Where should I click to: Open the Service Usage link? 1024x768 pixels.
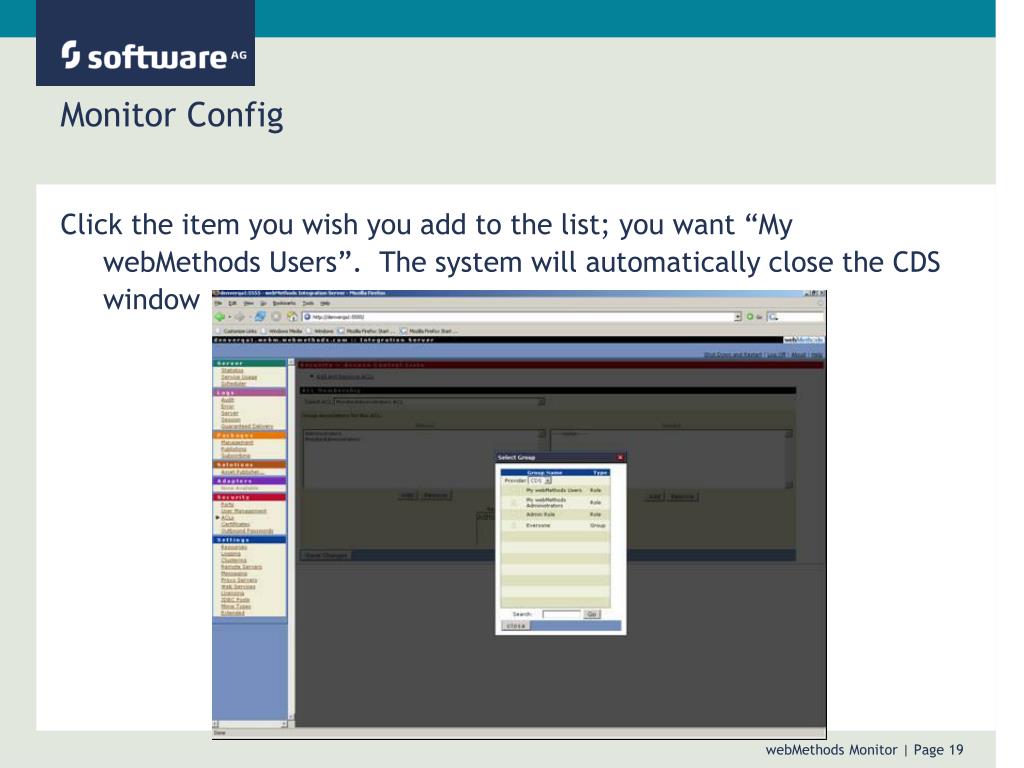(239, 377)
